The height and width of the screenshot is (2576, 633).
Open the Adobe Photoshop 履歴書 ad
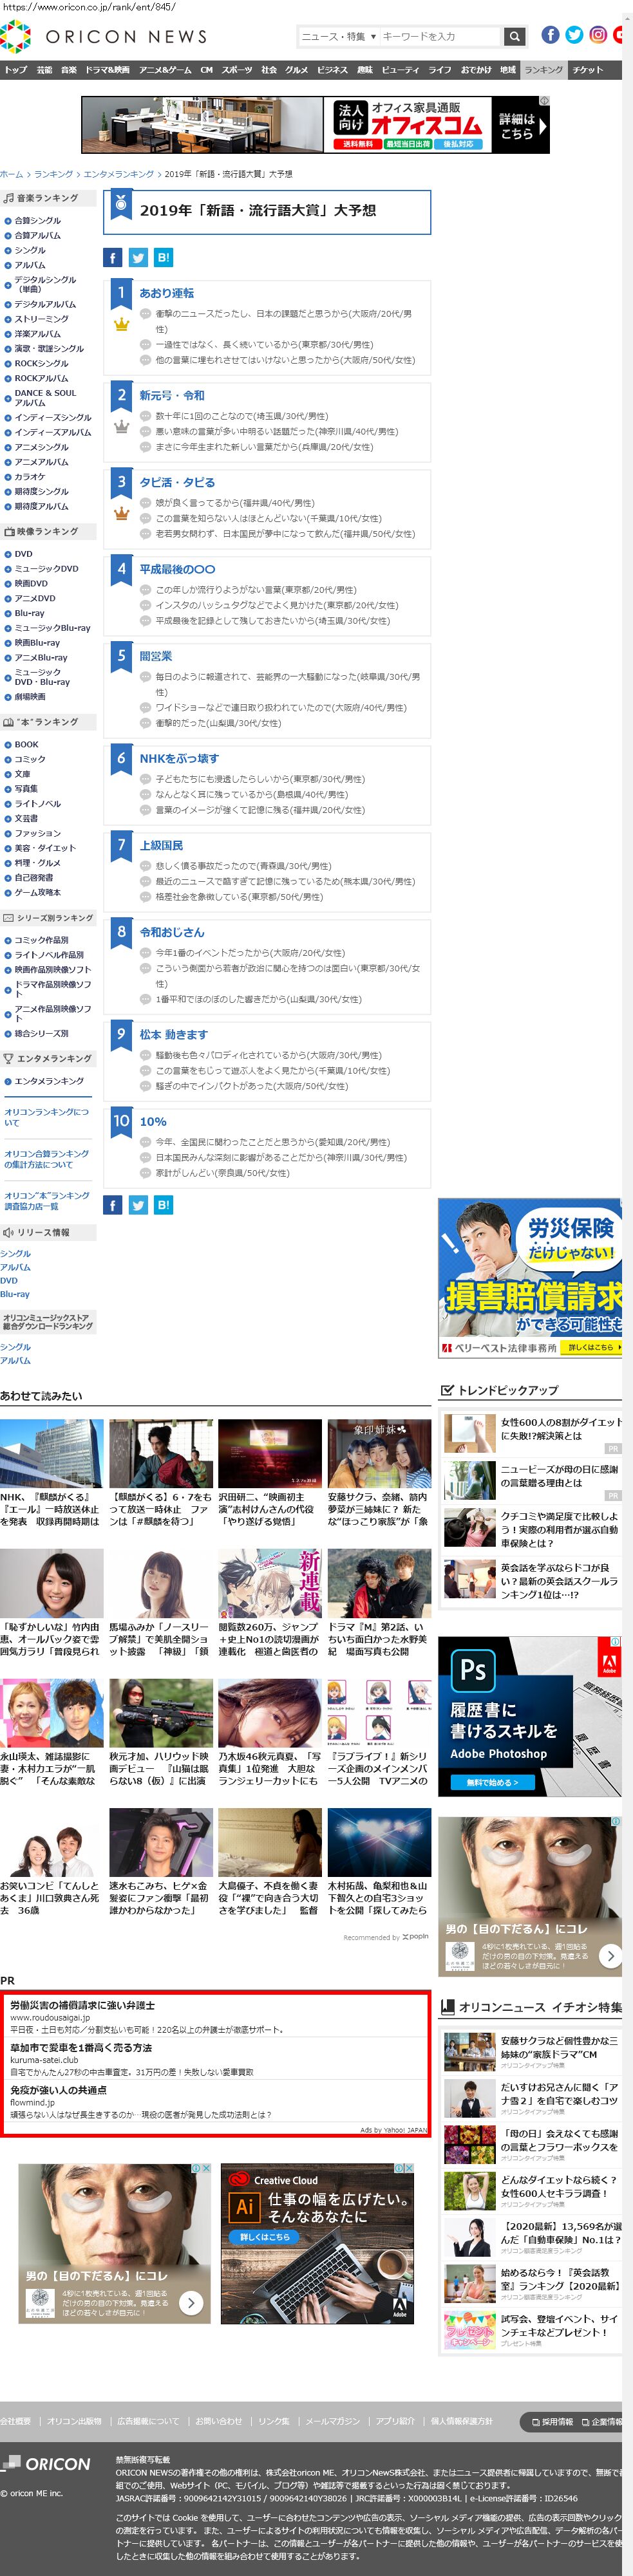pyautogui.click(x=530, y=1717)
